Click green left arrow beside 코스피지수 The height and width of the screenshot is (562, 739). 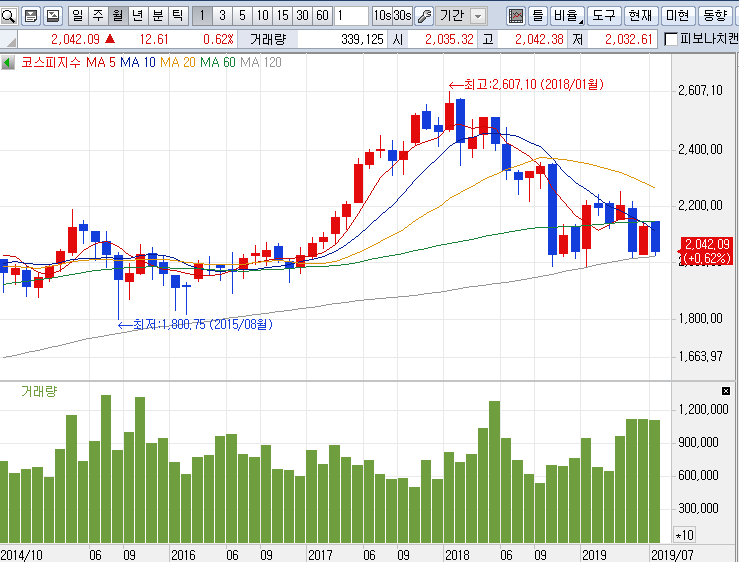(x=7, y=62)
